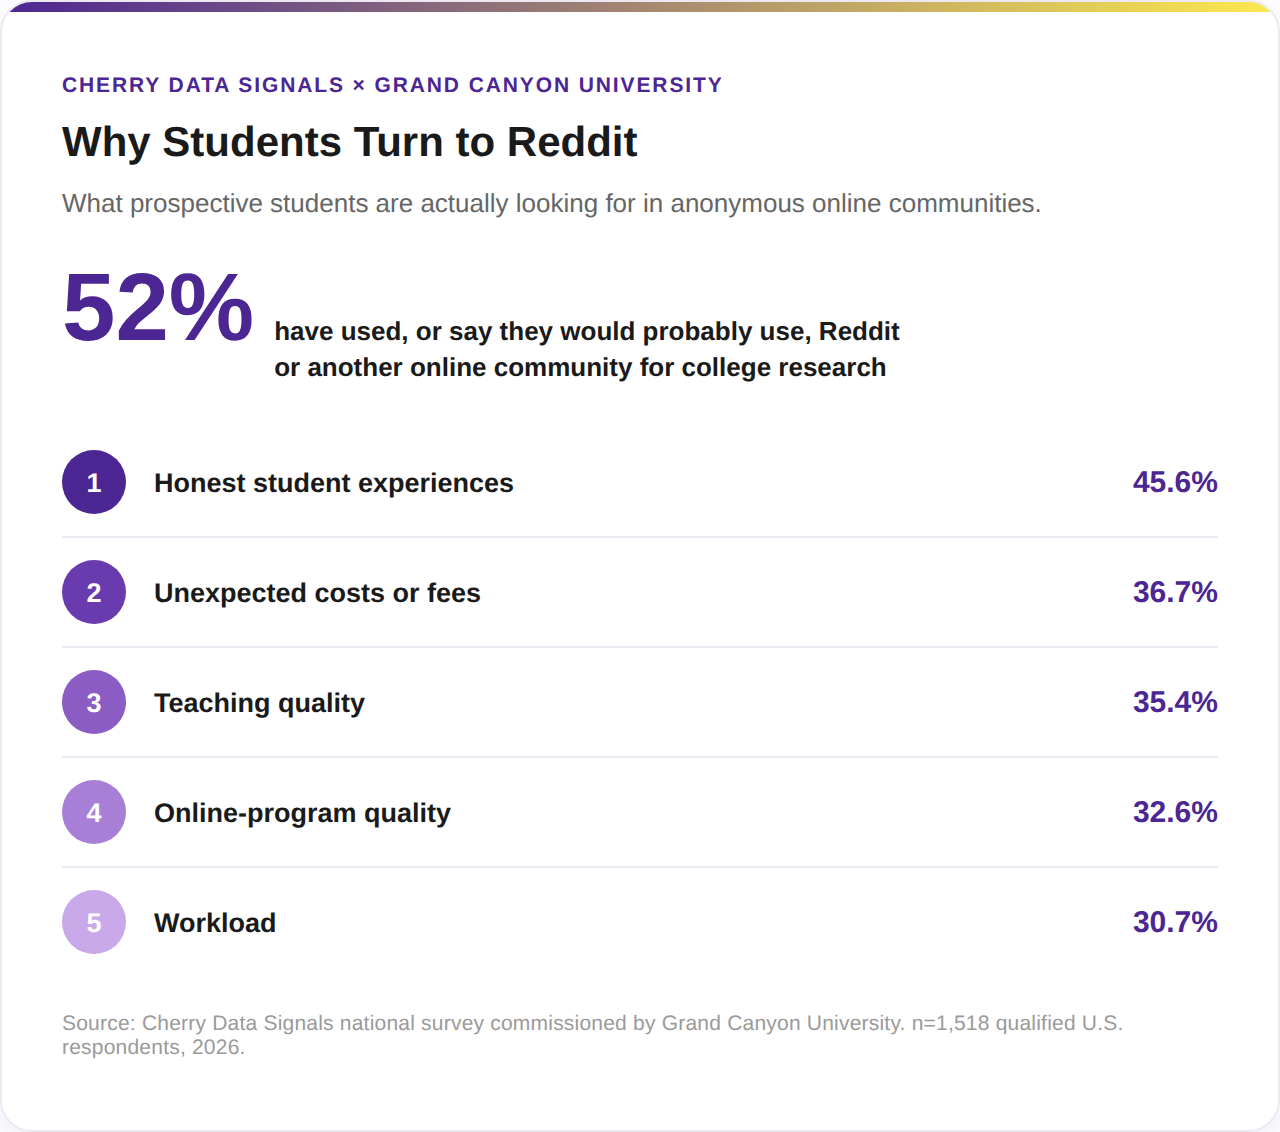Select the Teaching quality label
1280x1132 pixels.
259,703
